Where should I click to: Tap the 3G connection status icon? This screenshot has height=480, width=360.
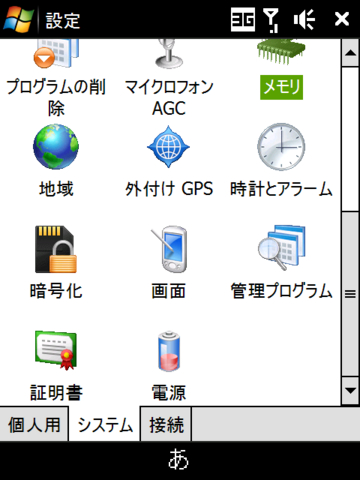point(243,19)
